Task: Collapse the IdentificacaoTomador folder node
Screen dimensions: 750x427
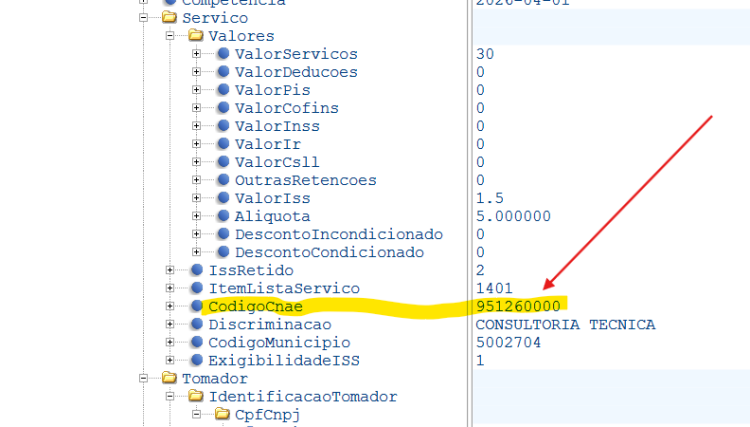Action: click(170, 396)
